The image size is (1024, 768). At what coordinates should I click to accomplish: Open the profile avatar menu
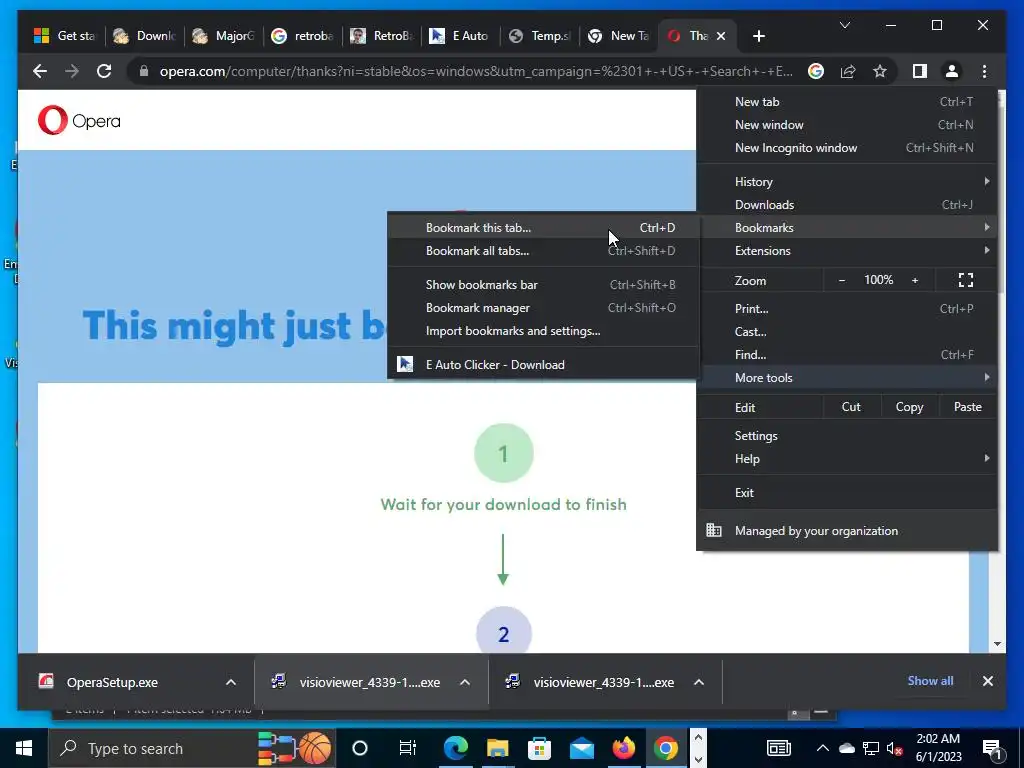pyautogui.click(x=952, y=71)
